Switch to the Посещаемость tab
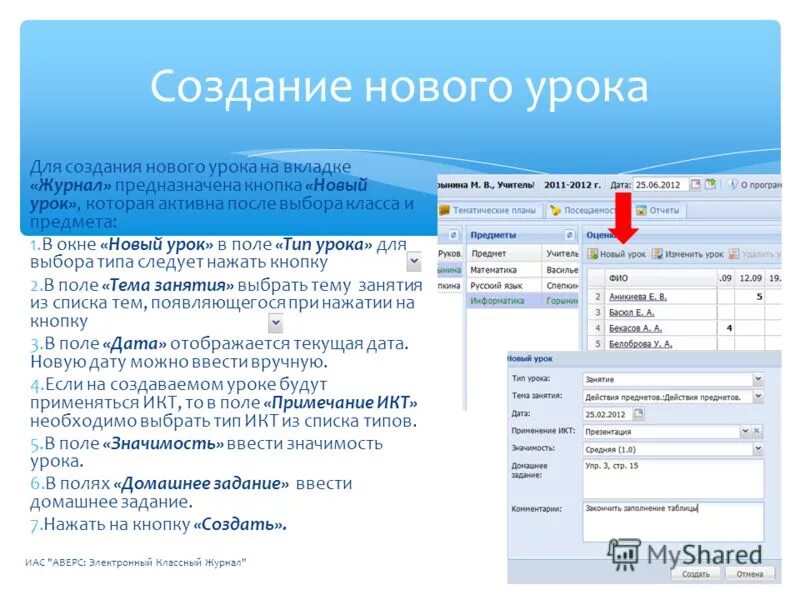Screen dimensions: 800x600 [x=583, y=210]
